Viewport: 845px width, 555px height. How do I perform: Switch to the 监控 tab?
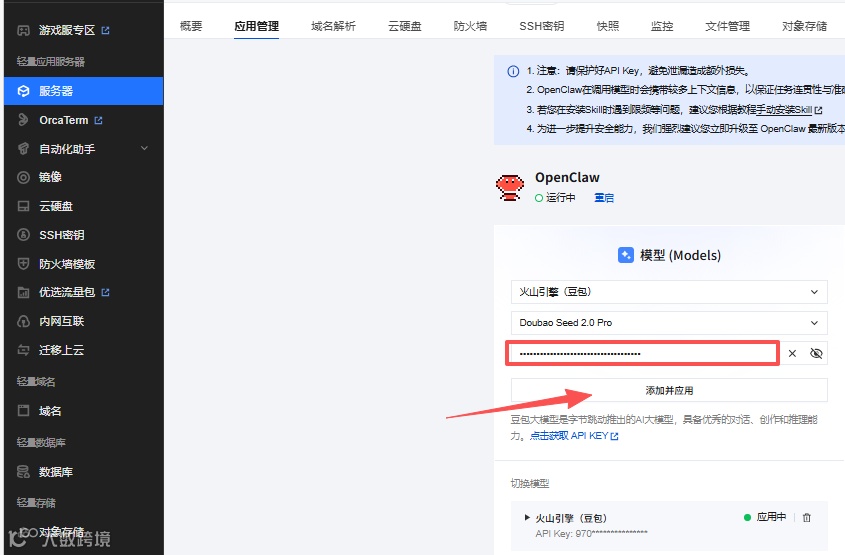(x=662, y=26)
